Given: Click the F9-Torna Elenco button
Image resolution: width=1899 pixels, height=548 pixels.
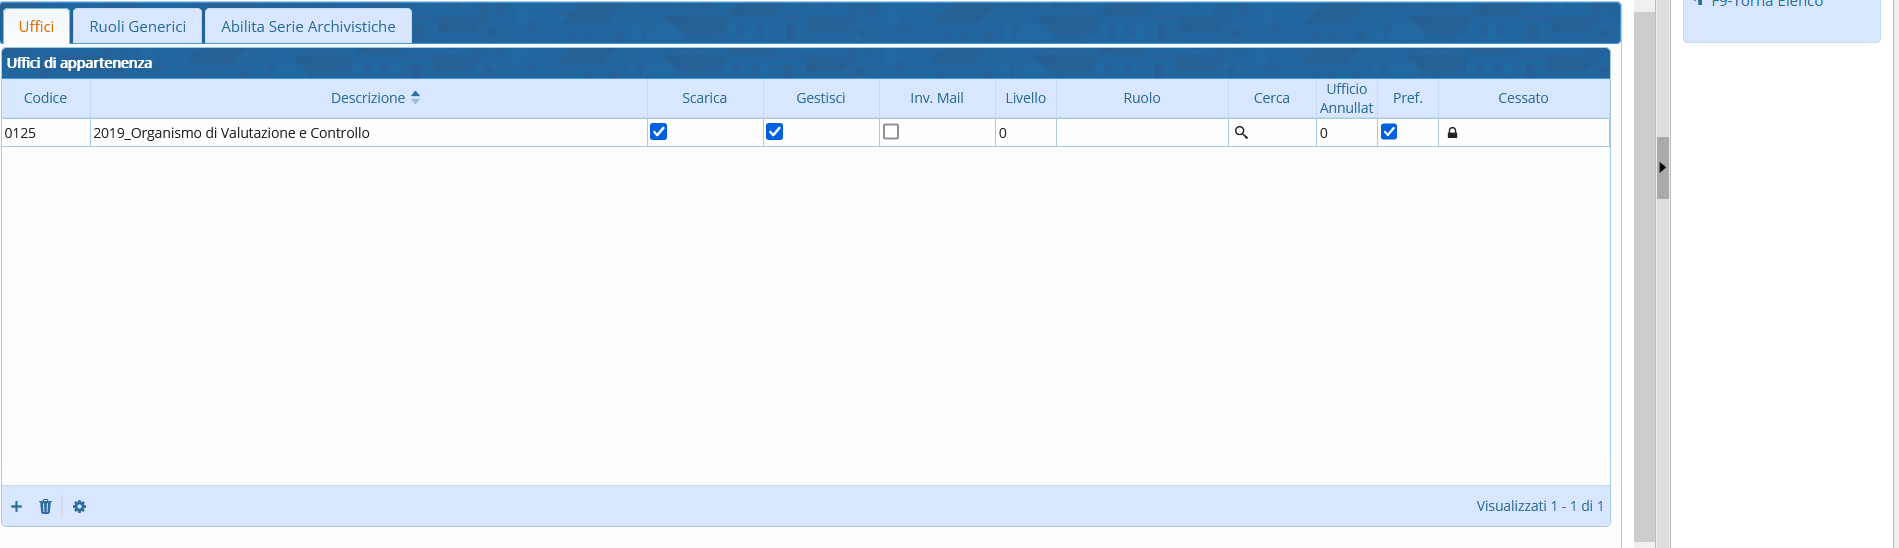Looking at the screenshot, I should (1766, 4).
